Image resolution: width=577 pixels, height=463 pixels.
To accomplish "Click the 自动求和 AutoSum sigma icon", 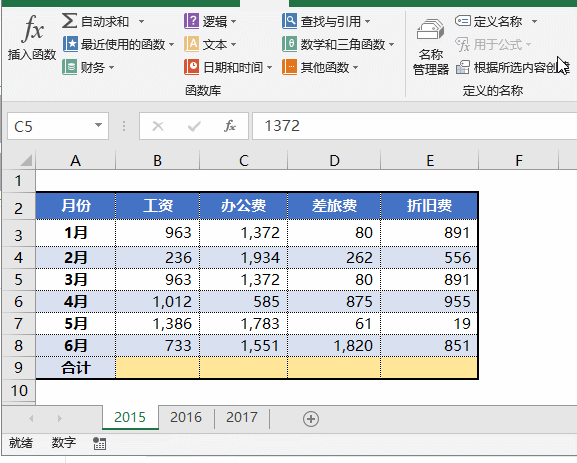I will pos(69,21).
